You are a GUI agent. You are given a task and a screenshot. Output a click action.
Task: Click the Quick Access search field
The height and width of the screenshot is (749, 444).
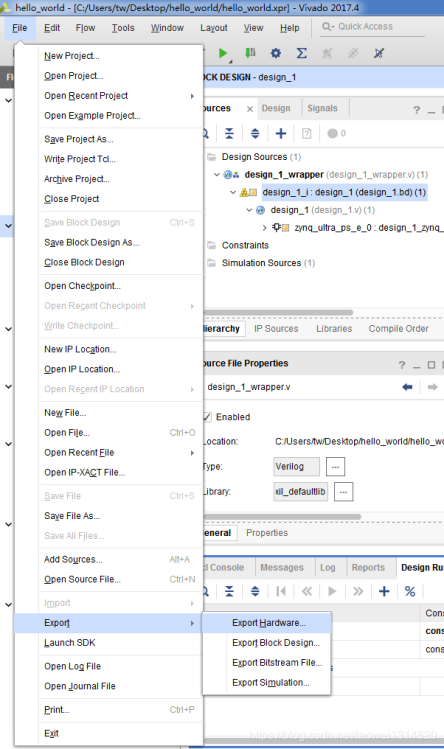point(371,27)
